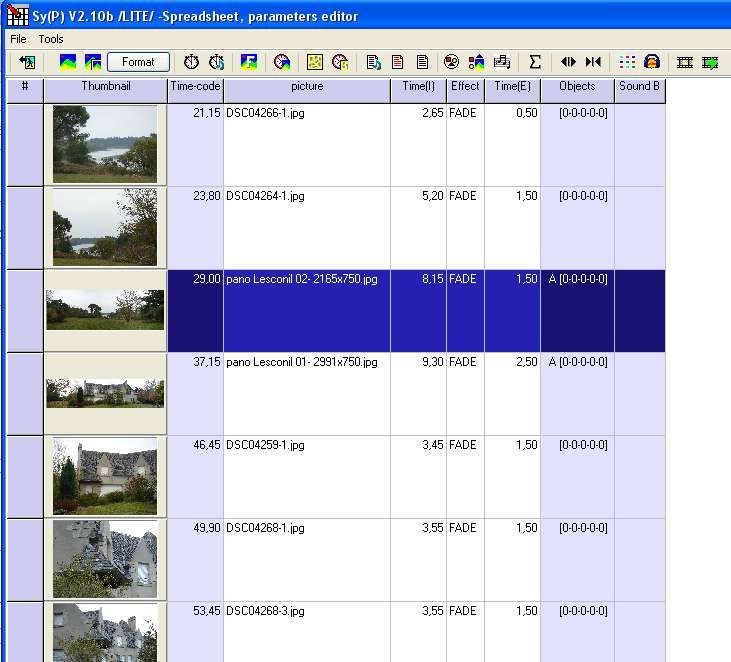Select thumbnail of pano Lesconil 01 row
731x662 pixels.
[x=105, y=393]
